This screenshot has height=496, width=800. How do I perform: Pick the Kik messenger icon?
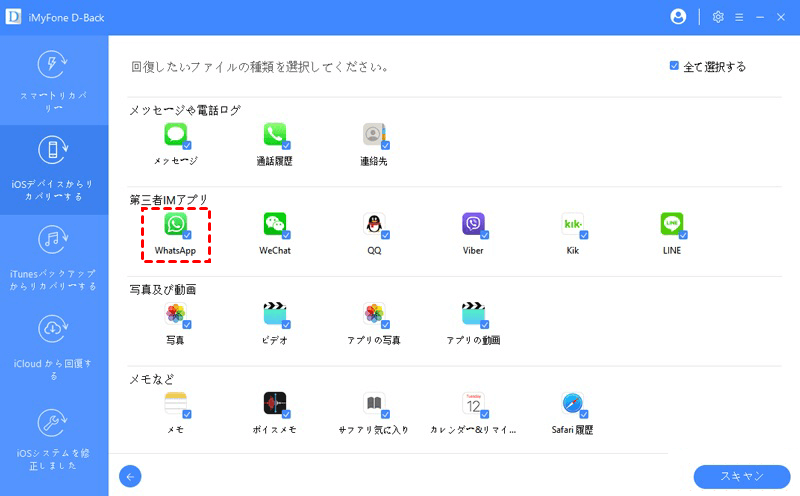click(573, 223)
